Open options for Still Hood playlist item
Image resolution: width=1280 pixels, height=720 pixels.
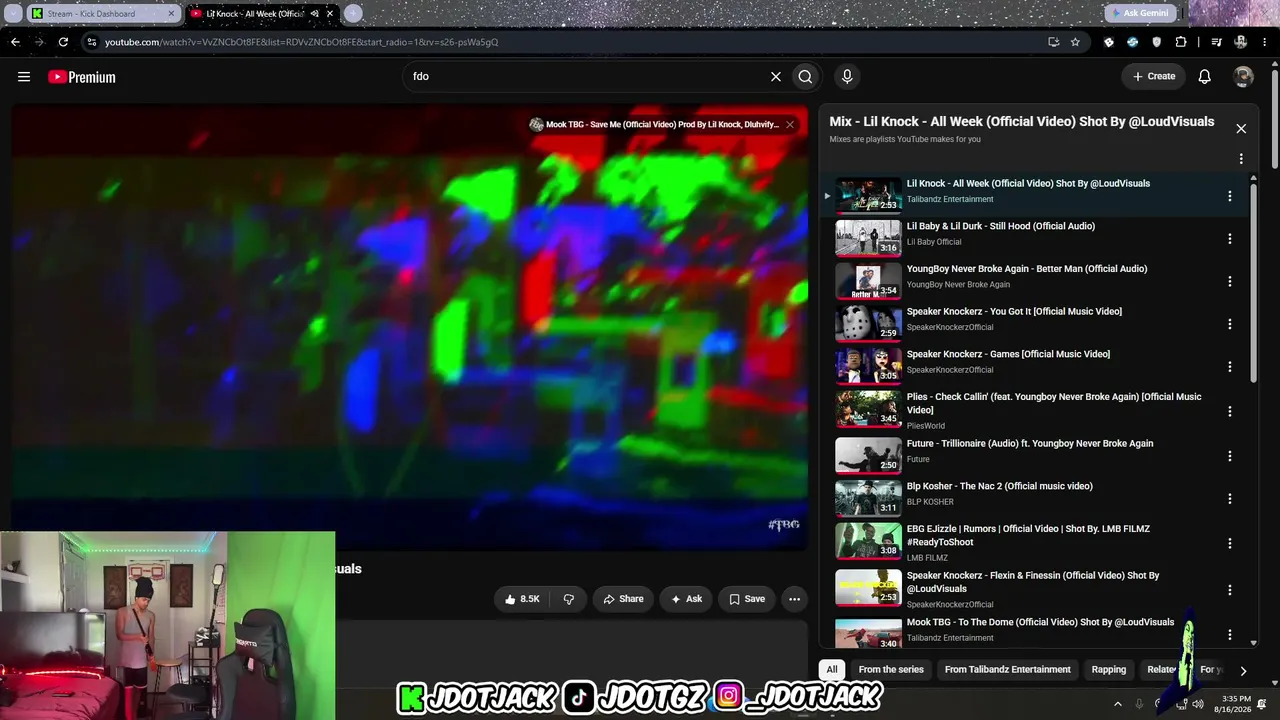[x=1230, y=239]
